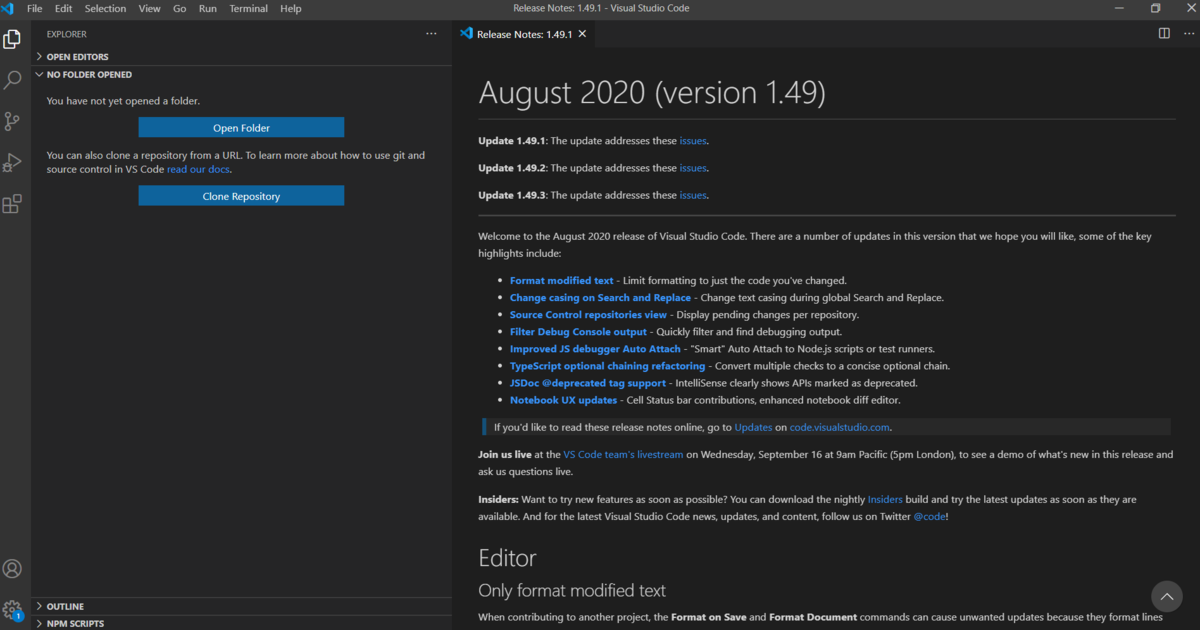The image size is (1200, 630).
Task: Open 'Source Control repositories view' link
Action: pos(588,315)
